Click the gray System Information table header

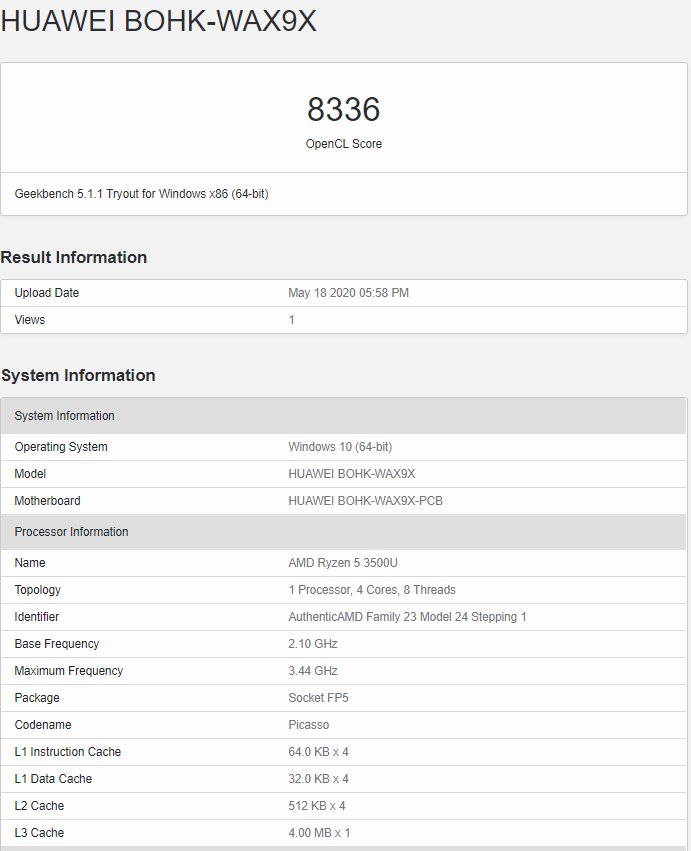pyautogui.click(x=343, y=416)
